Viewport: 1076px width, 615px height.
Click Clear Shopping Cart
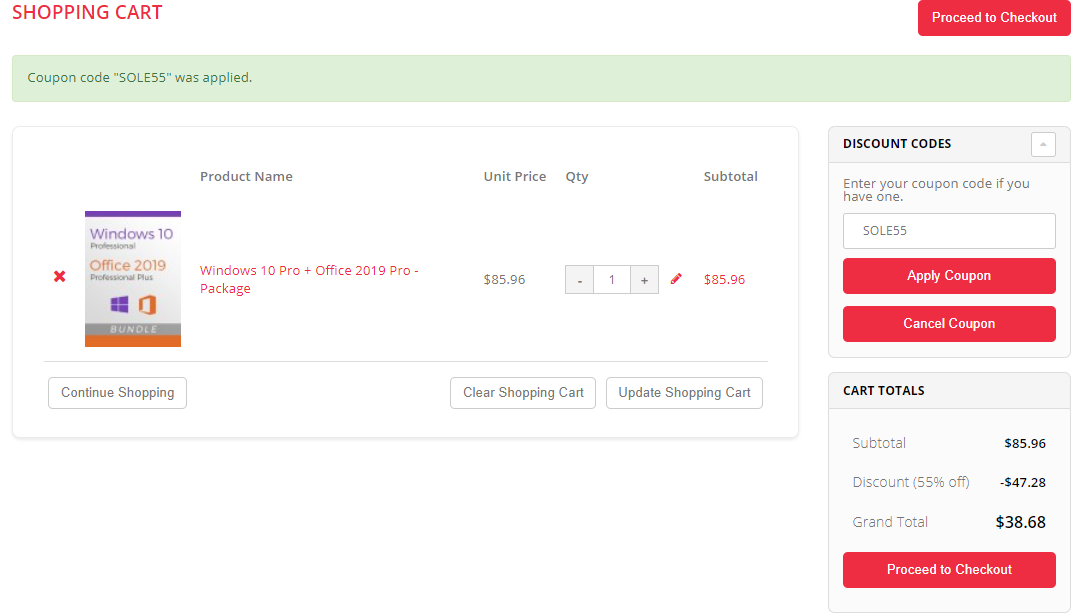click(x=523, y=393)
